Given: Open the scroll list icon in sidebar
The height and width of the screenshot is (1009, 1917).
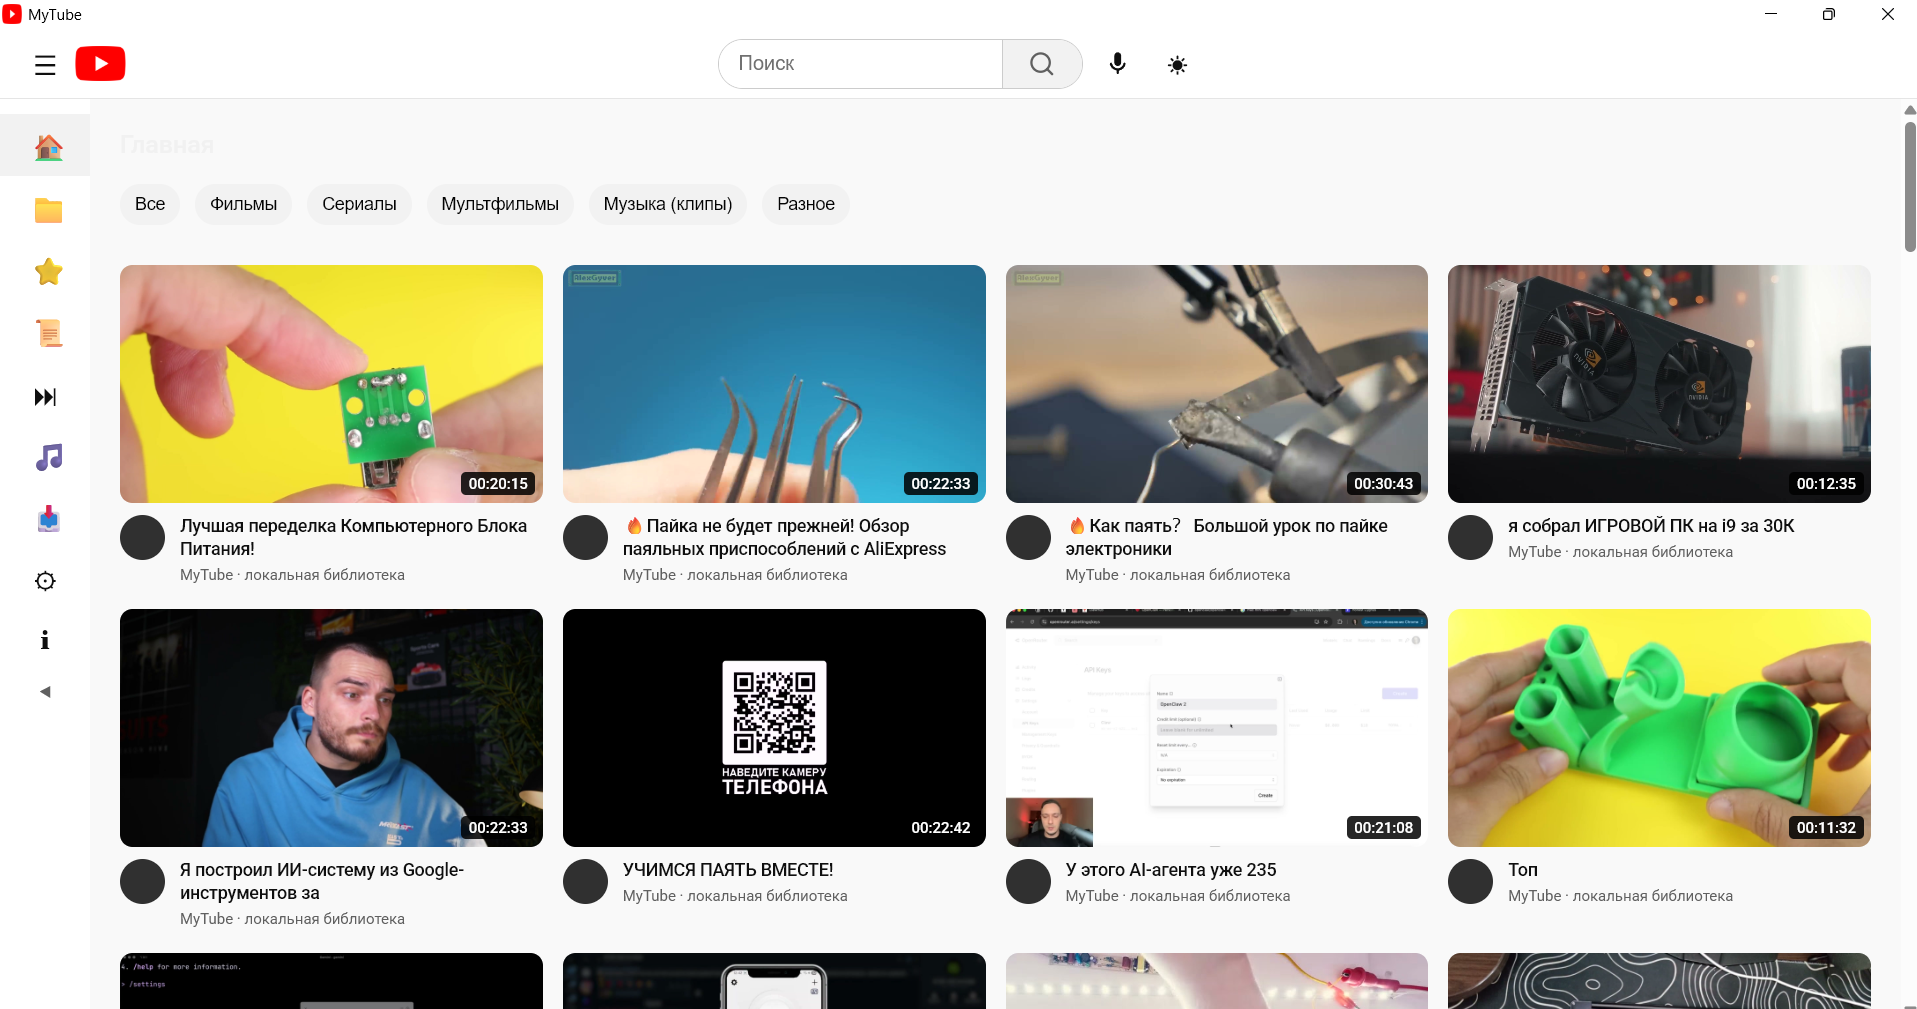Looking at the screenshot, I should click(48, 334).
